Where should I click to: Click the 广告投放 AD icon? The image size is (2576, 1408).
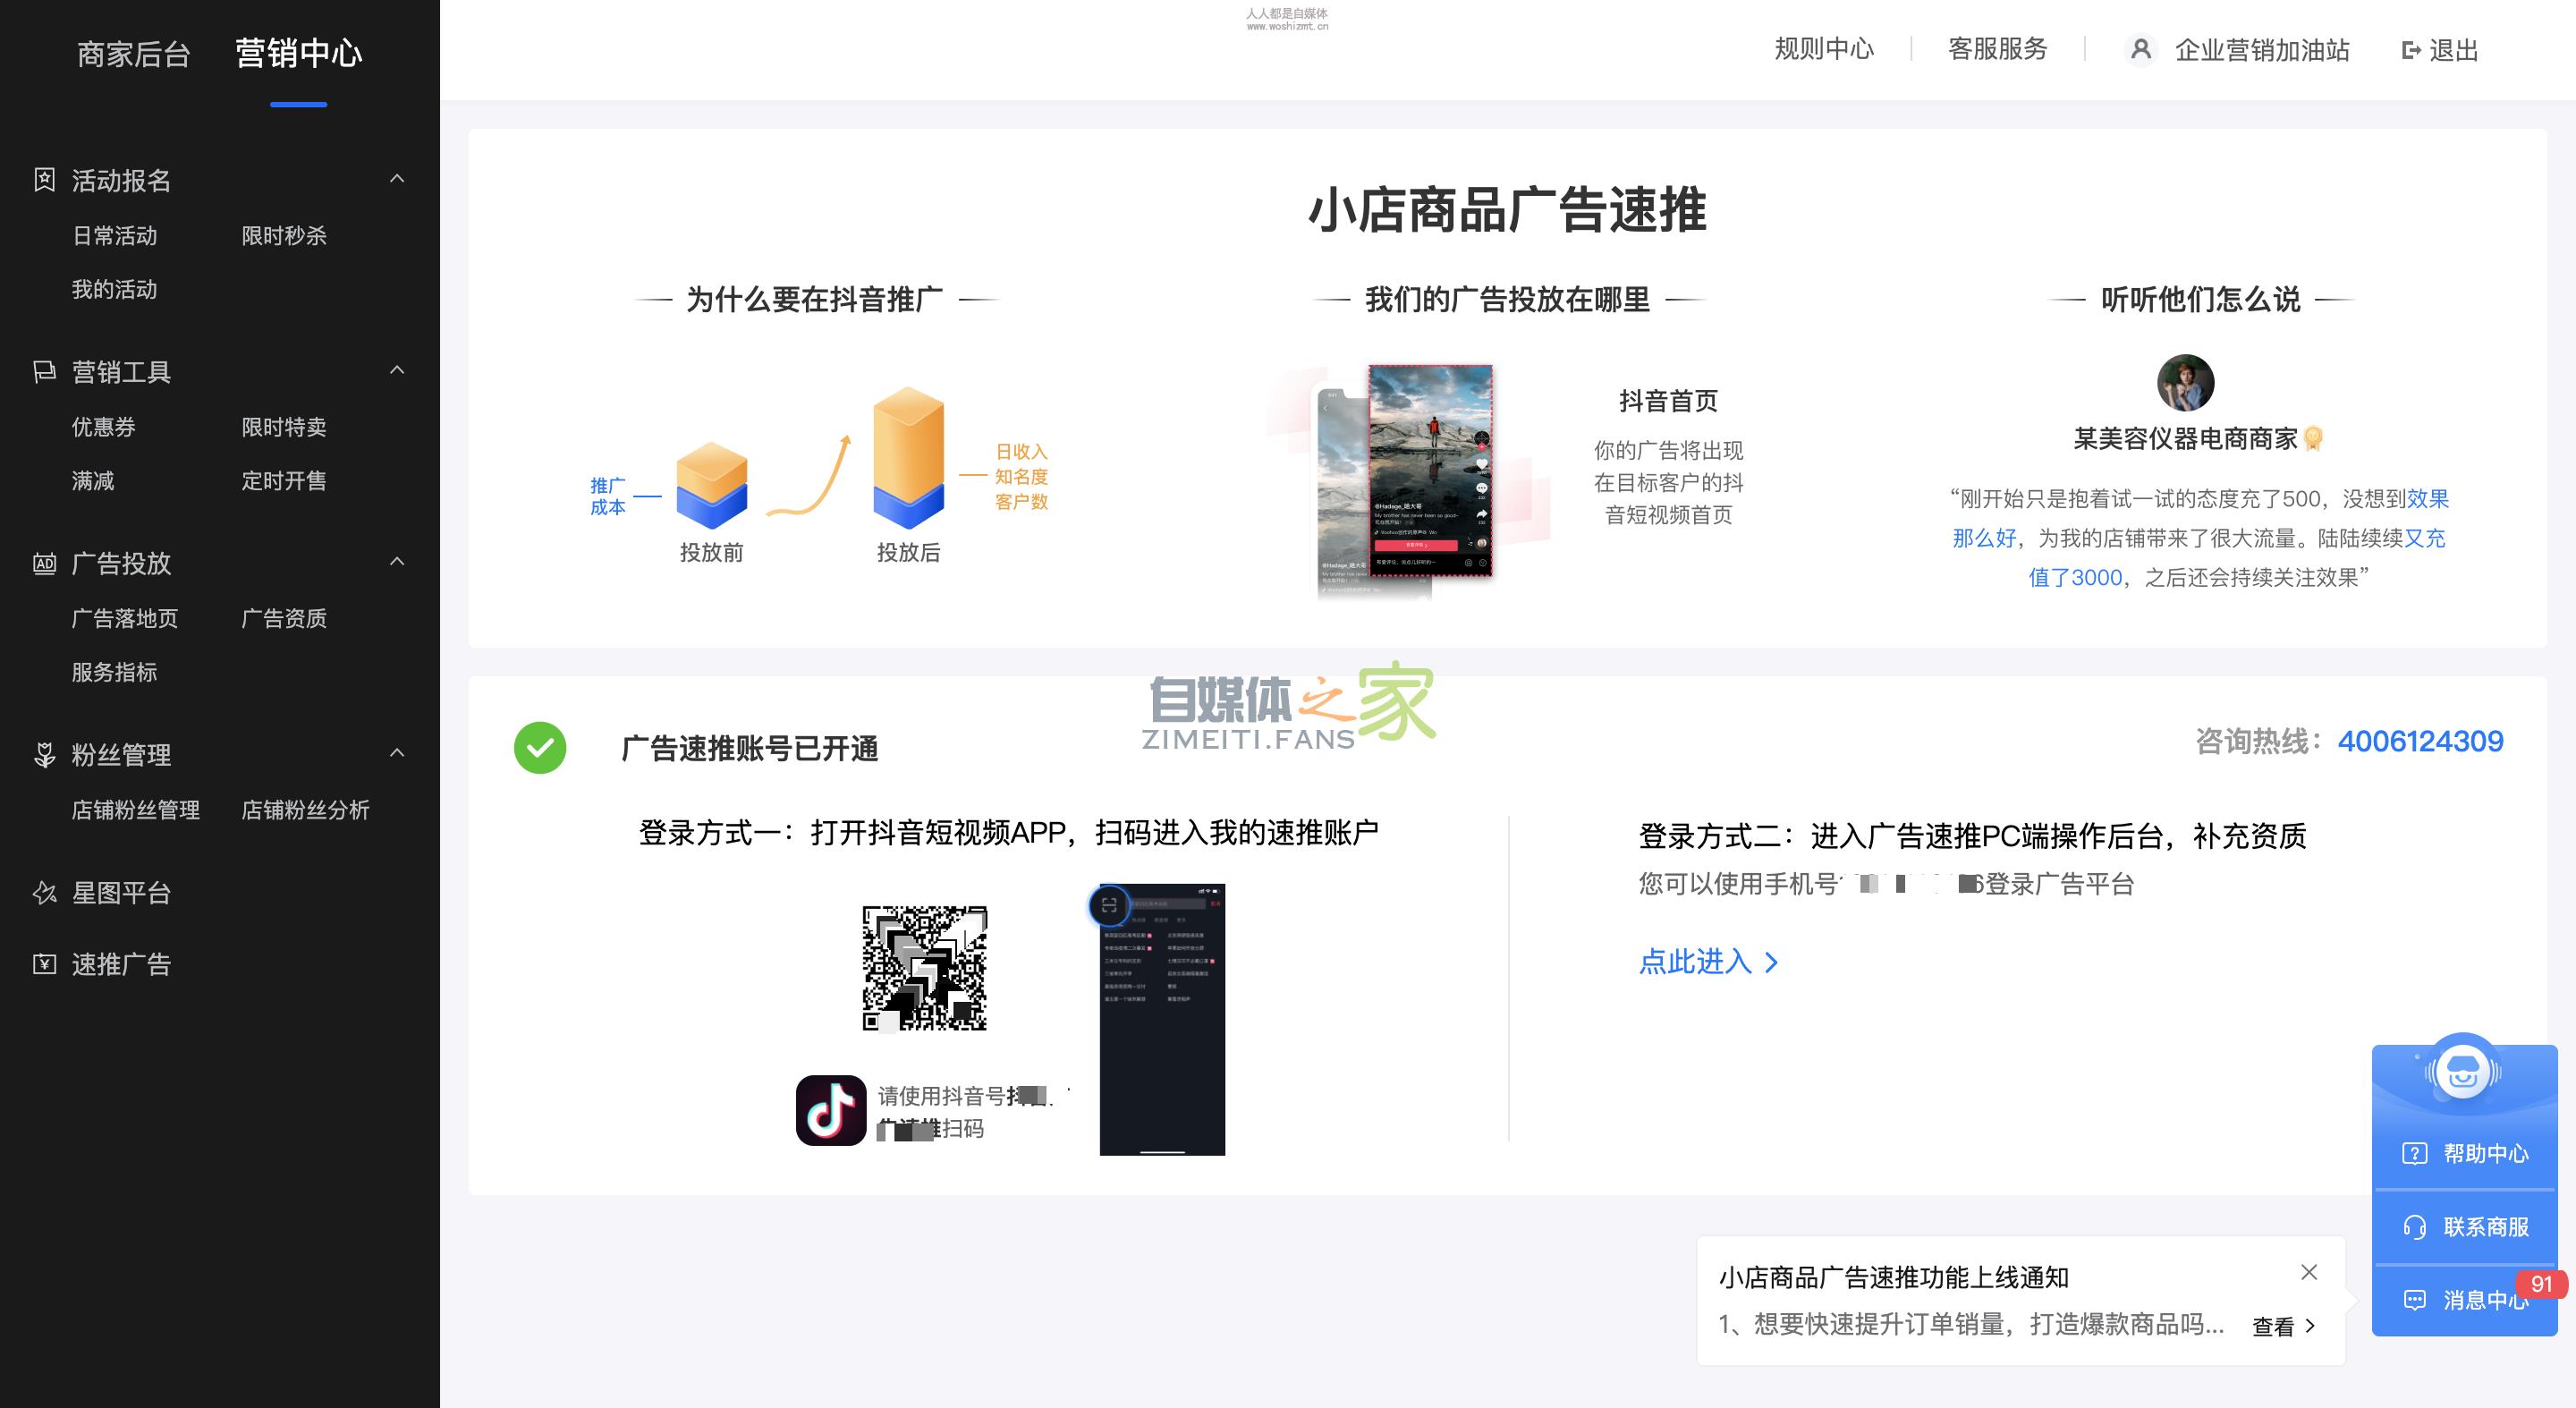44,563
